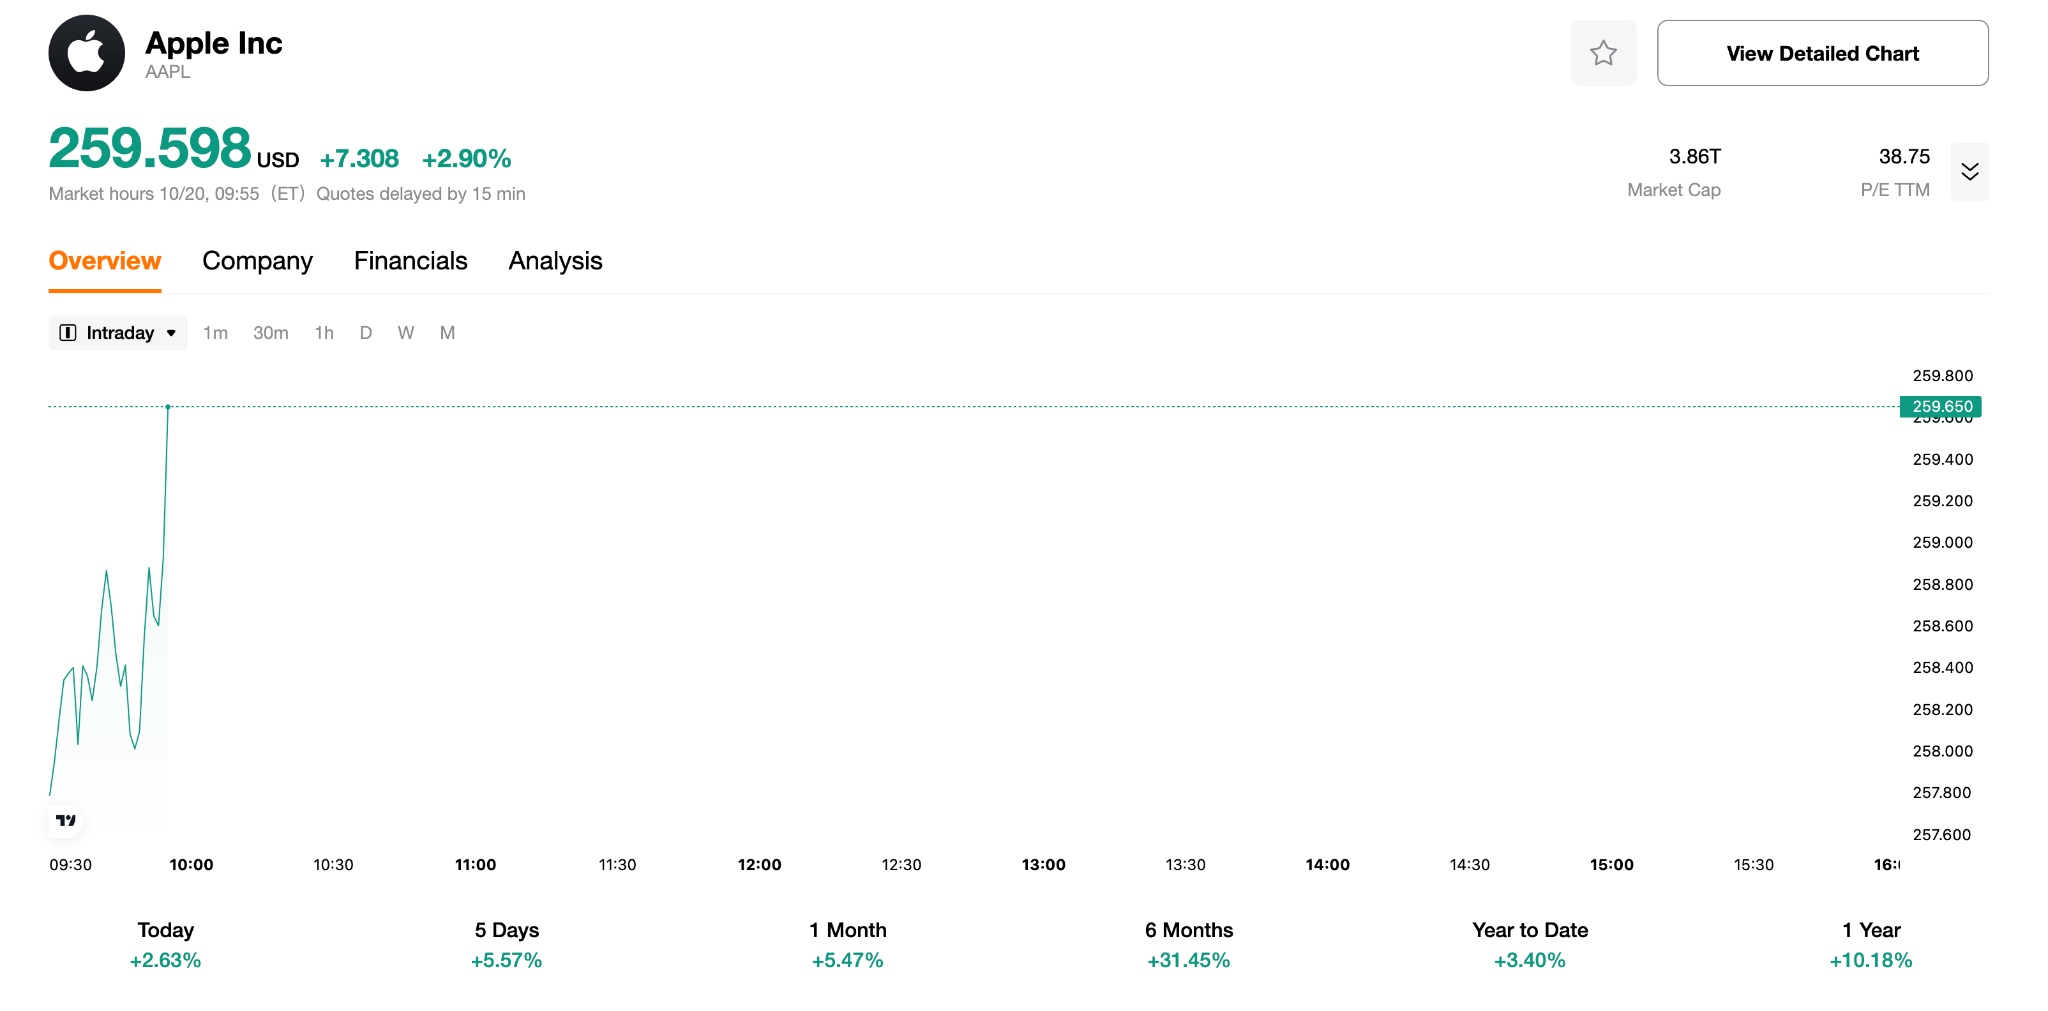Click the Apple logo icon
Screen dimensions: 2048x1011
click(x=87, y=53)
